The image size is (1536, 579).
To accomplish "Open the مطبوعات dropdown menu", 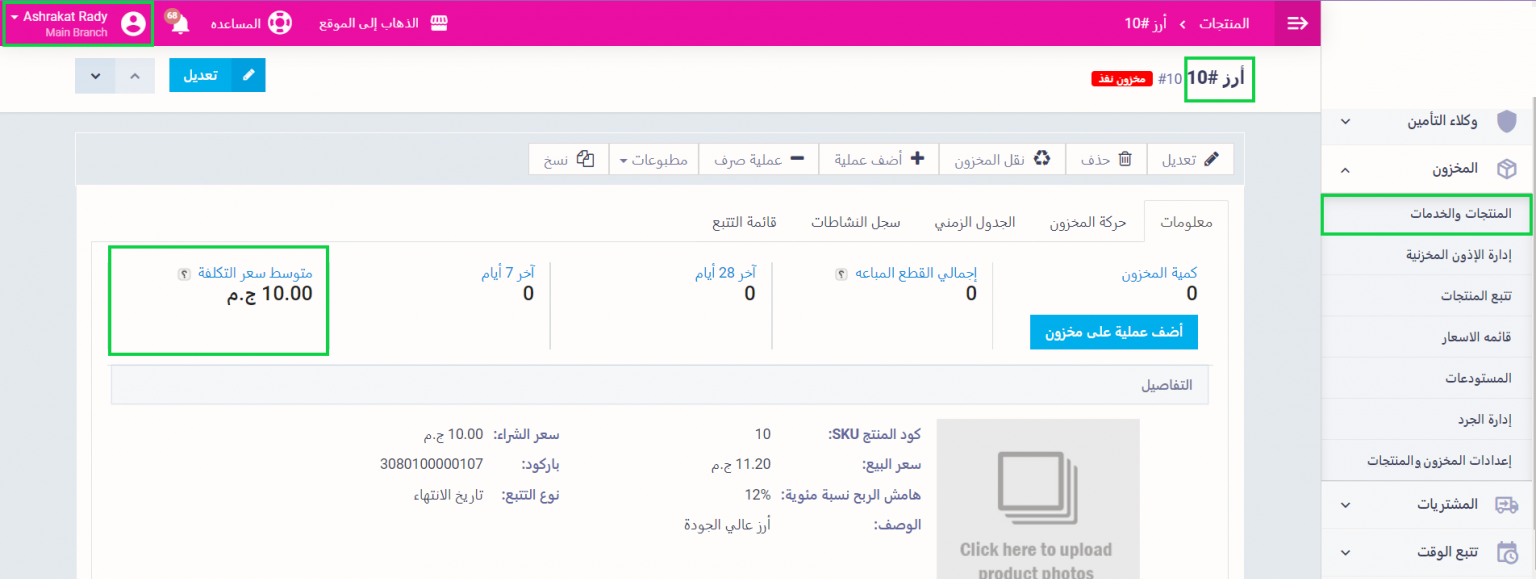I will coord(654,159).
